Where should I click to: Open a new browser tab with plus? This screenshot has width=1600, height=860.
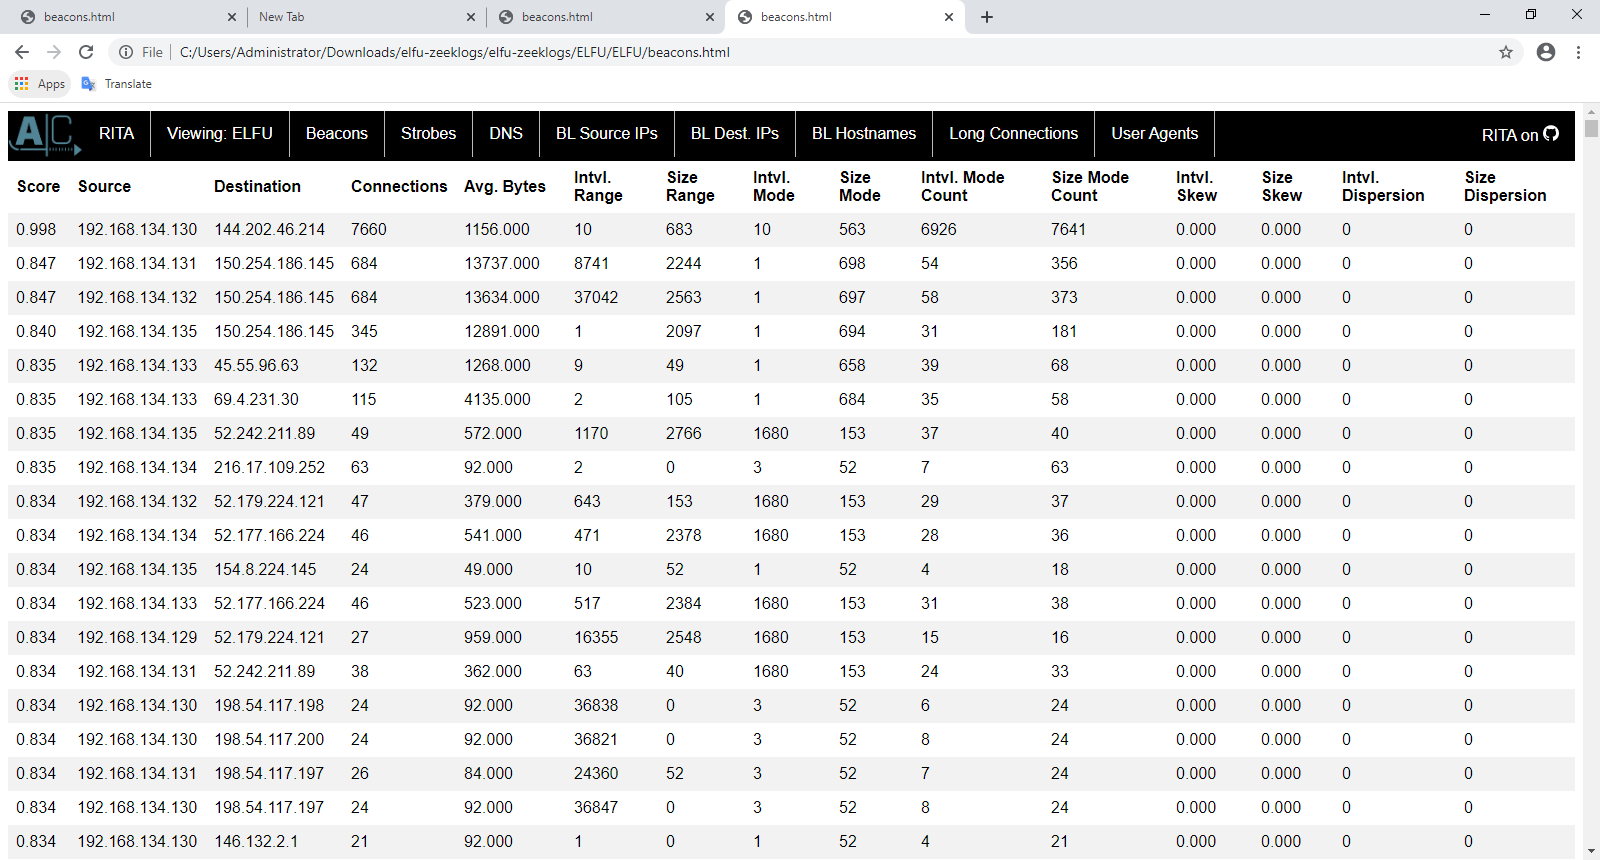click(987, 17)
